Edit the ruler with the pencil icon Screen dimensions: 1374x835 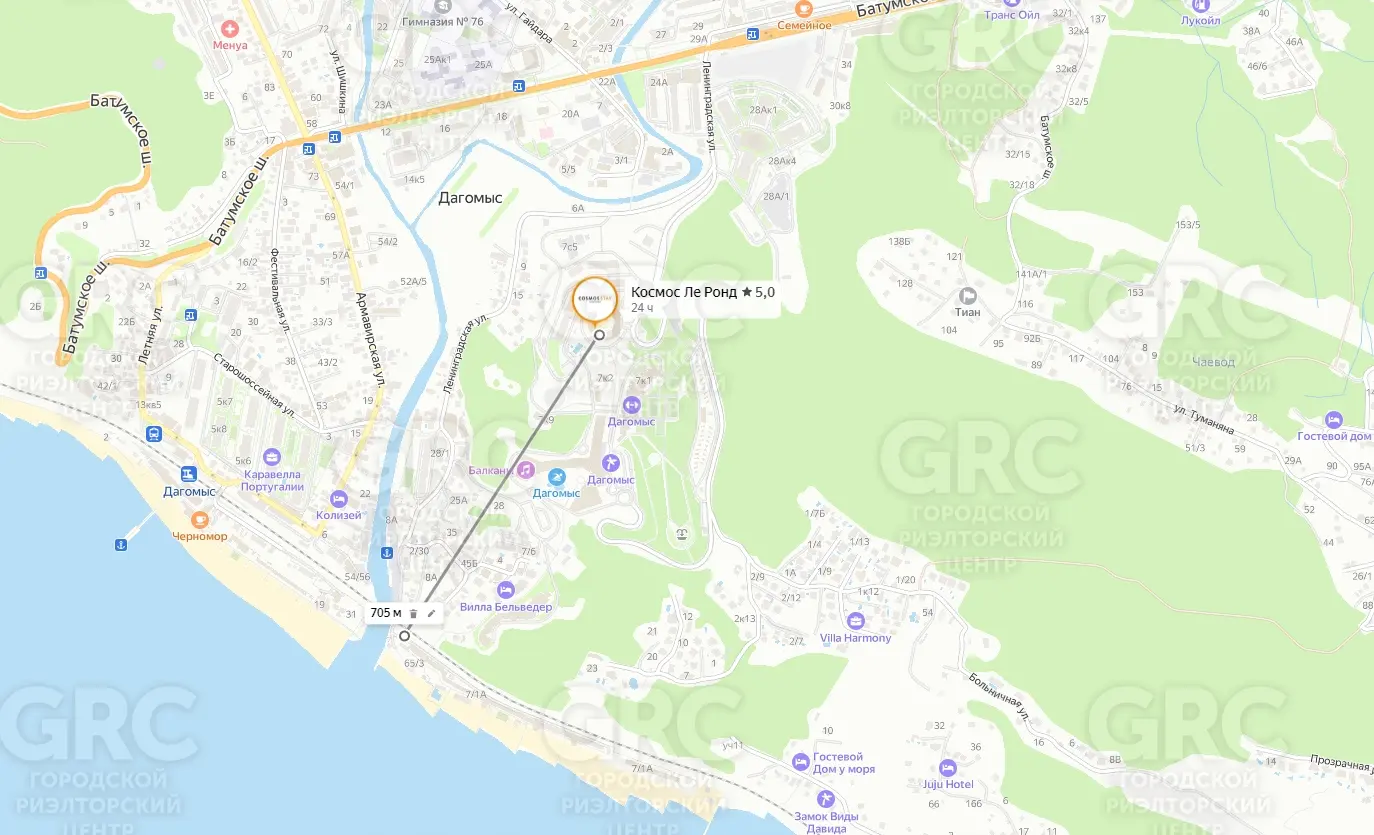point(431,613)
